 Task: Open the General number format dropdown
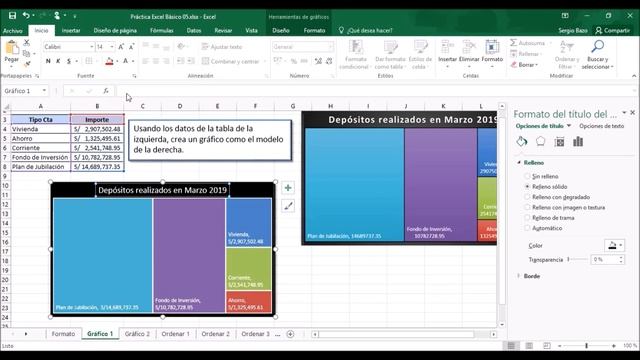331,47
